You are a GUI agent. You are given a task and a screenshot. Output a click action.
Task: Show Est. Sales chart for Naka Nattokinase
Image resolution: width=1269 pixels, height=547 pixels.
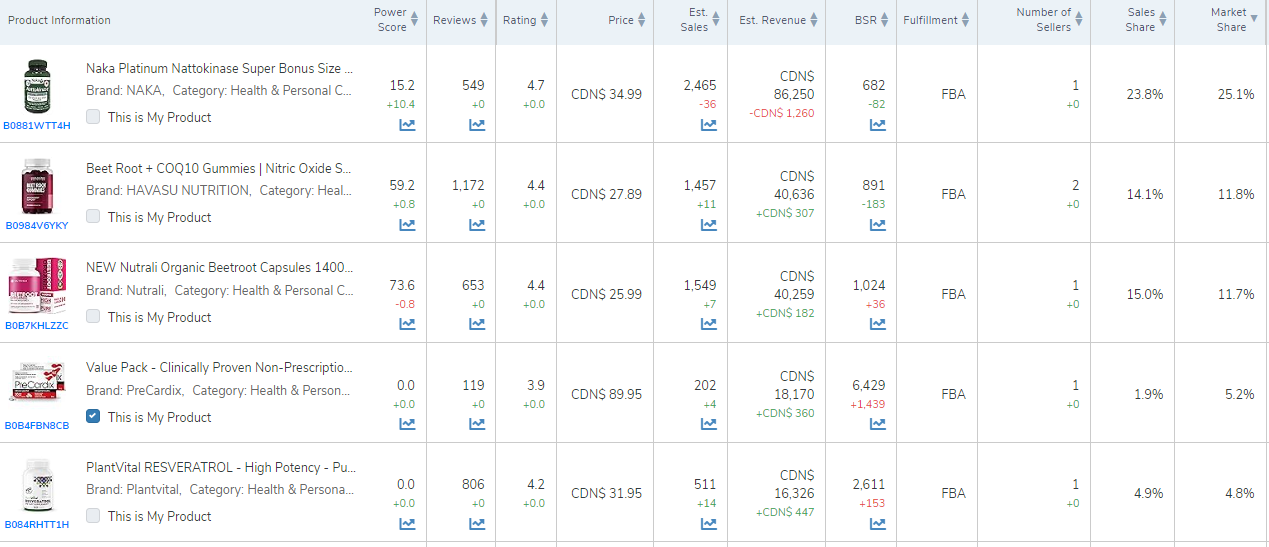coord(708,125)
